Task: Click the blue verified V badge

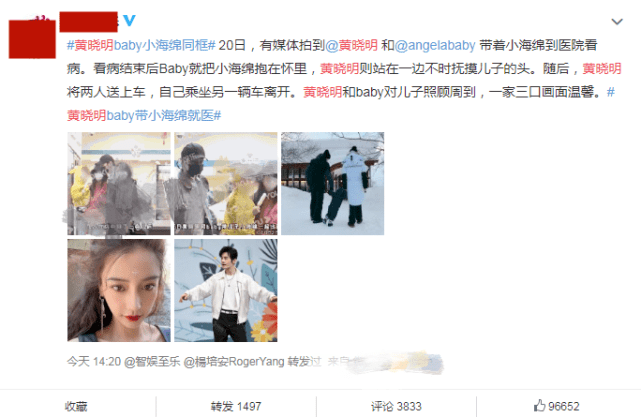Action: tap(129, 20)
